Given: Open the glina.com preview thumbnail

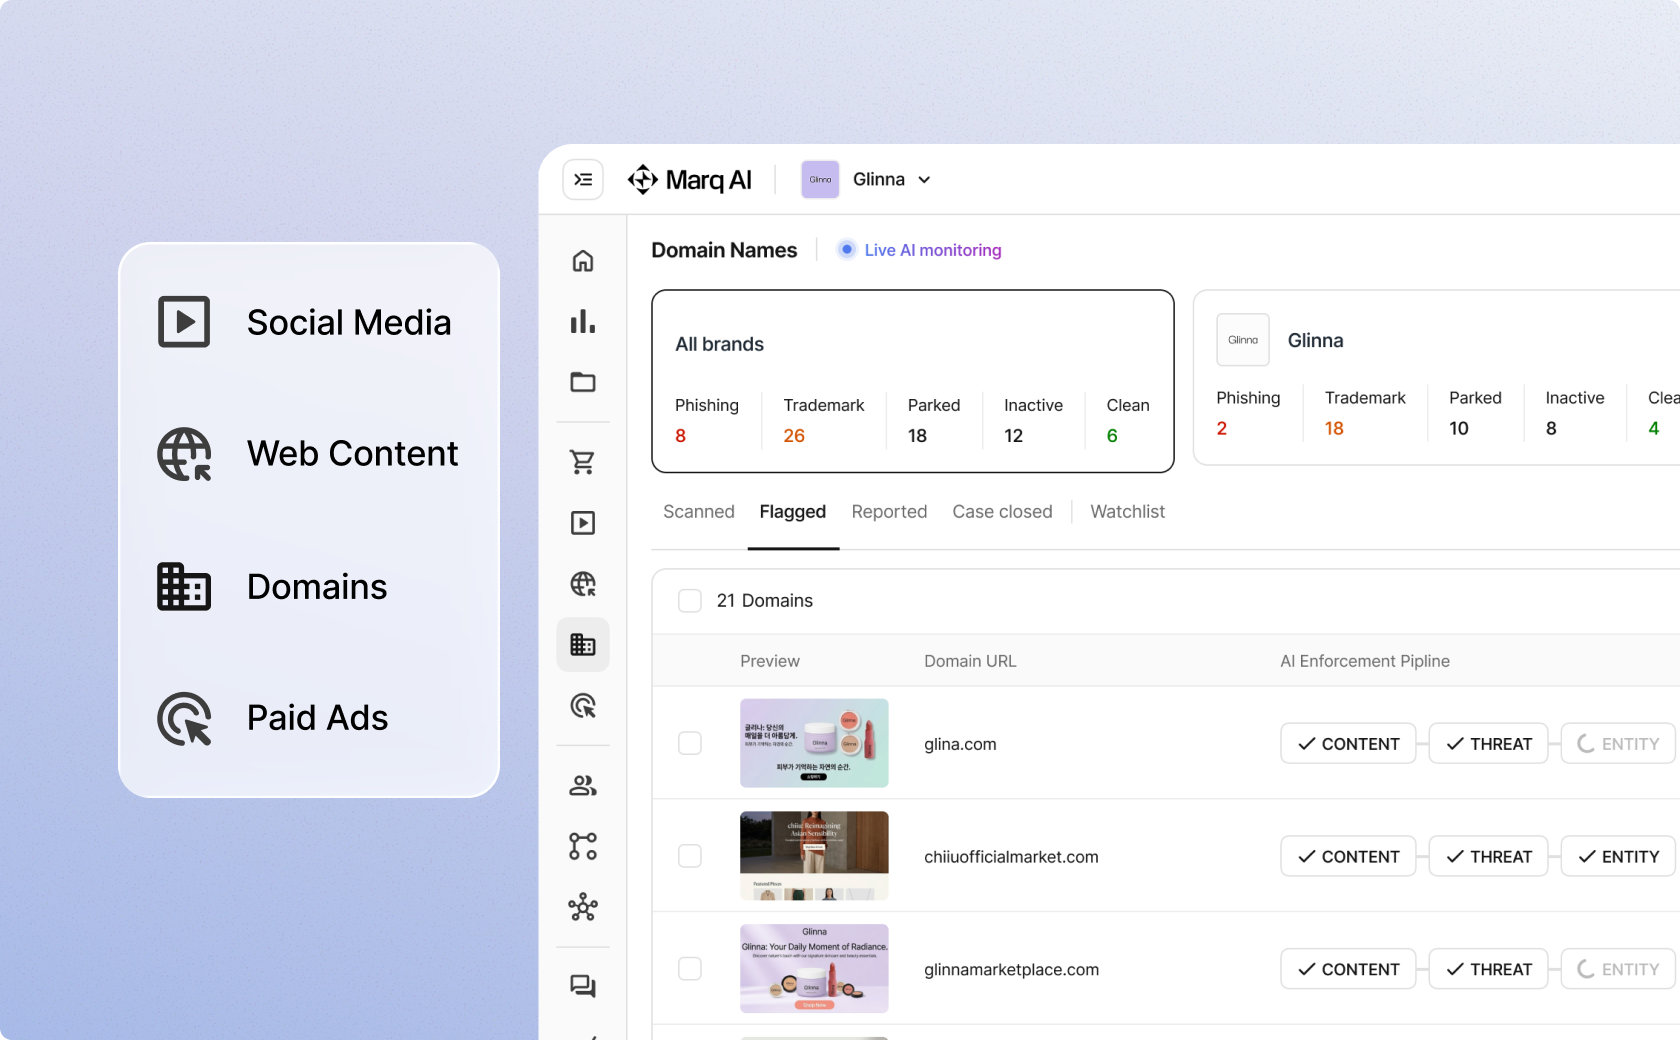Looking at the screenshot, I should [x=814, y=743].
